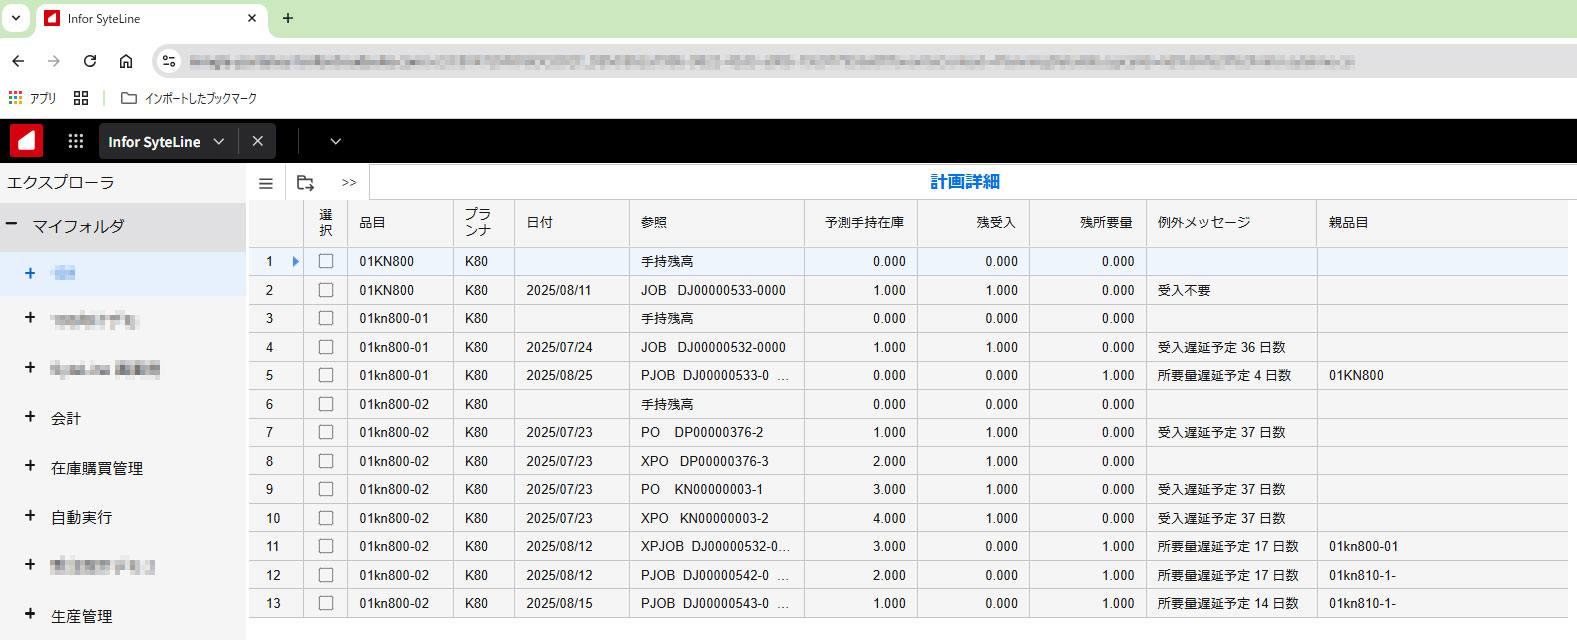This screenshot has width=1577, height=640.
Task: Open the app launcher grid icon
Action: (76, 141)
